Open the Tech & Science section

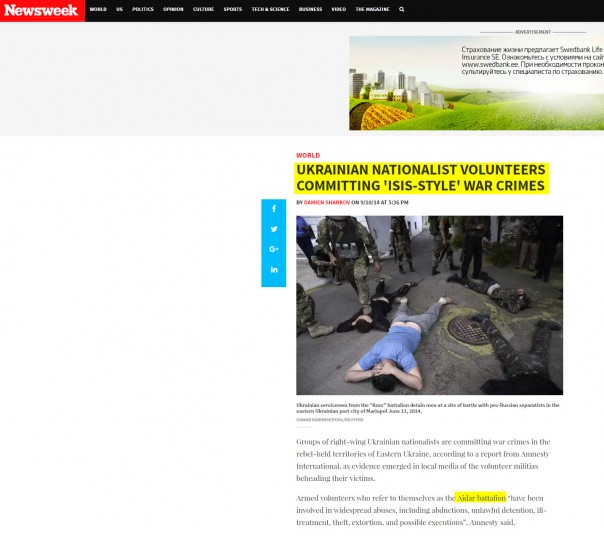(x=270, y=9)
